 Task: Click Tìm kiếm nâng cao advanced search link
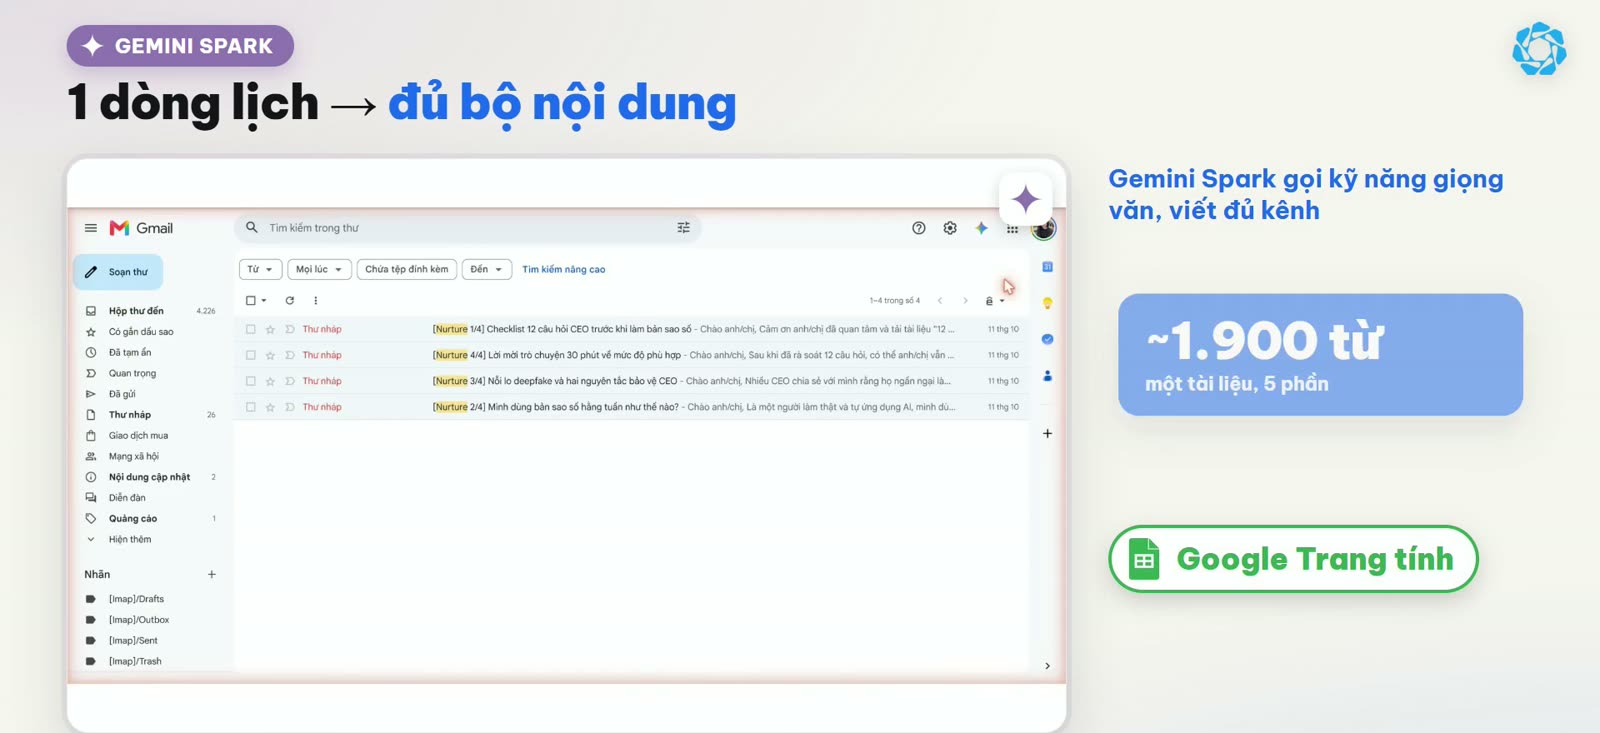coord(563,269)
